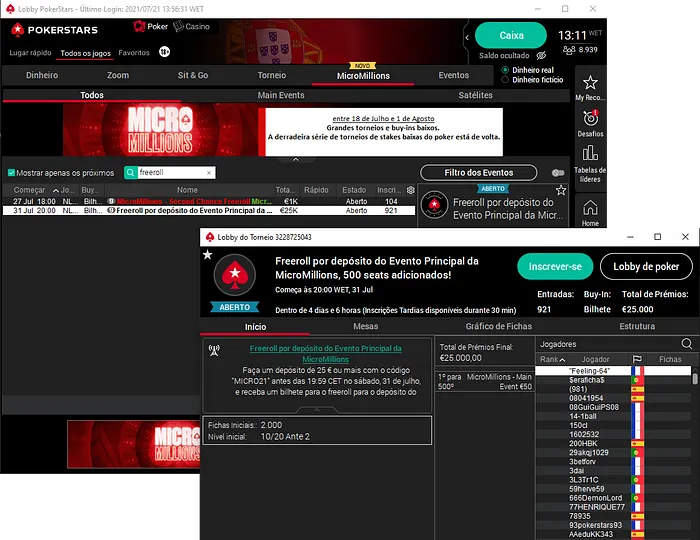This screenshot has height=540, width=700.
Task: Expand the tournament info panel chevron
Action: (317, 409)
